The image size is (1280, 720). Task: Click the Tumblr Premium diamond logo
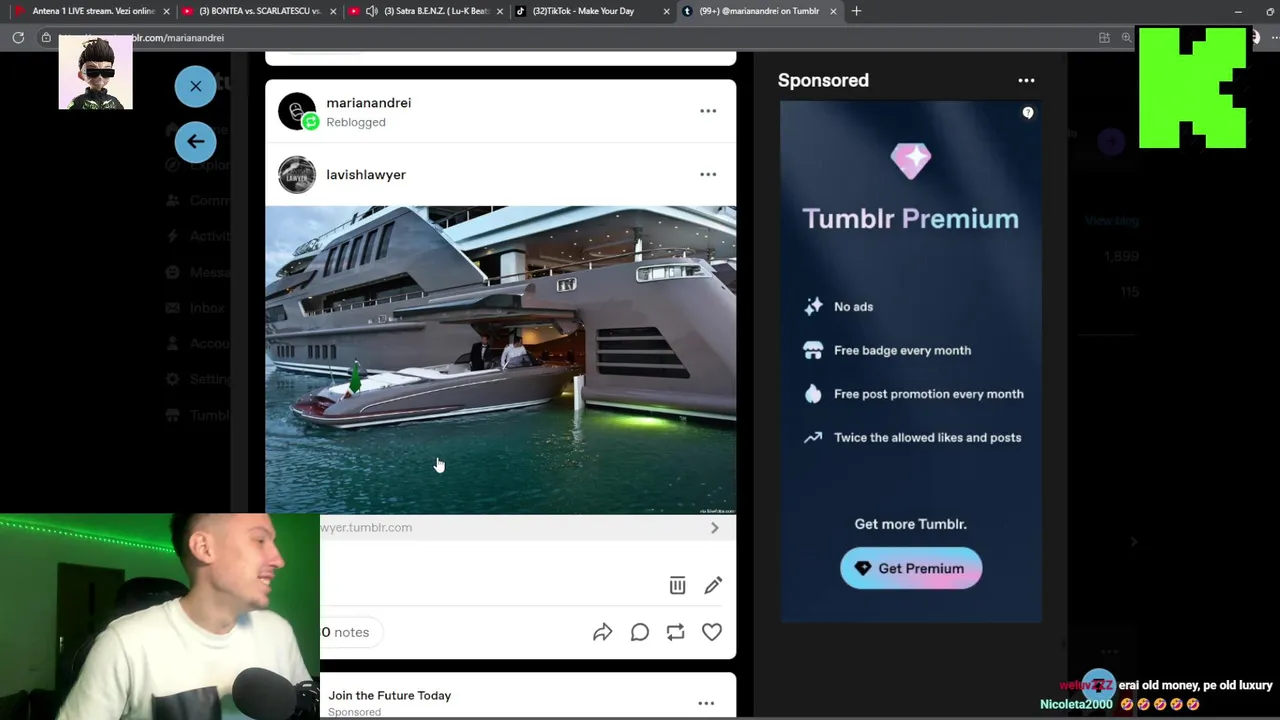tap(910, 160)
